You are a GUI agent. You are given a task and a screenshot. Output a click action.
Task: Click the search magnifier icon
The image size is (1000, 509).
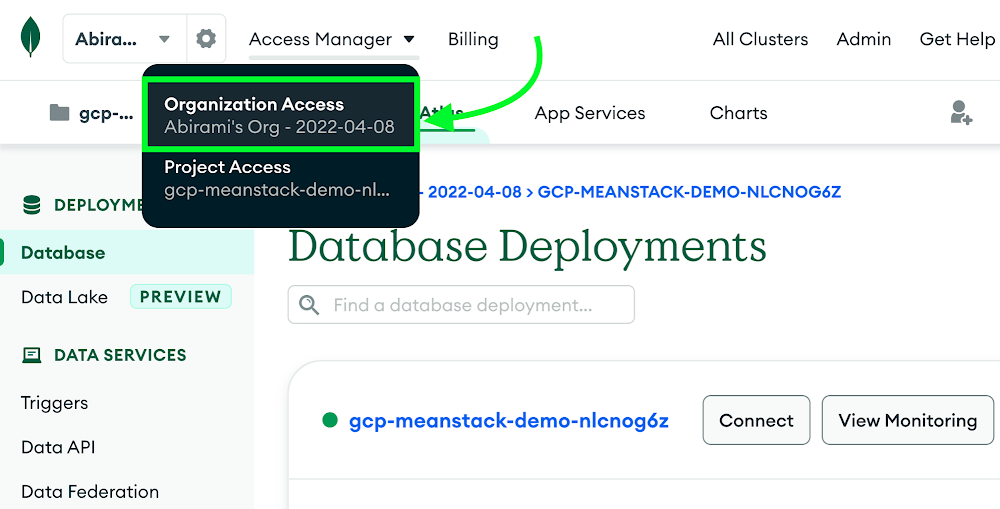point(309,304)
